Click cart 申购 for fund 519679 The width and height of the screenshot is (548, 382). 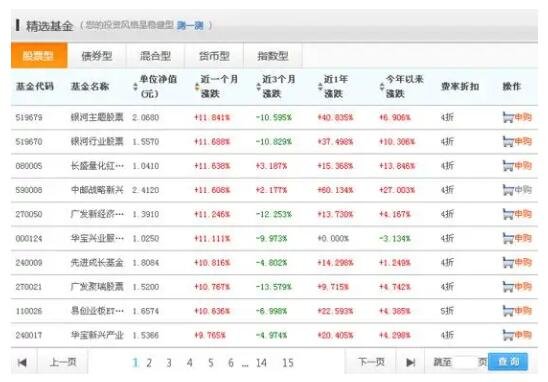click(517, 117)
